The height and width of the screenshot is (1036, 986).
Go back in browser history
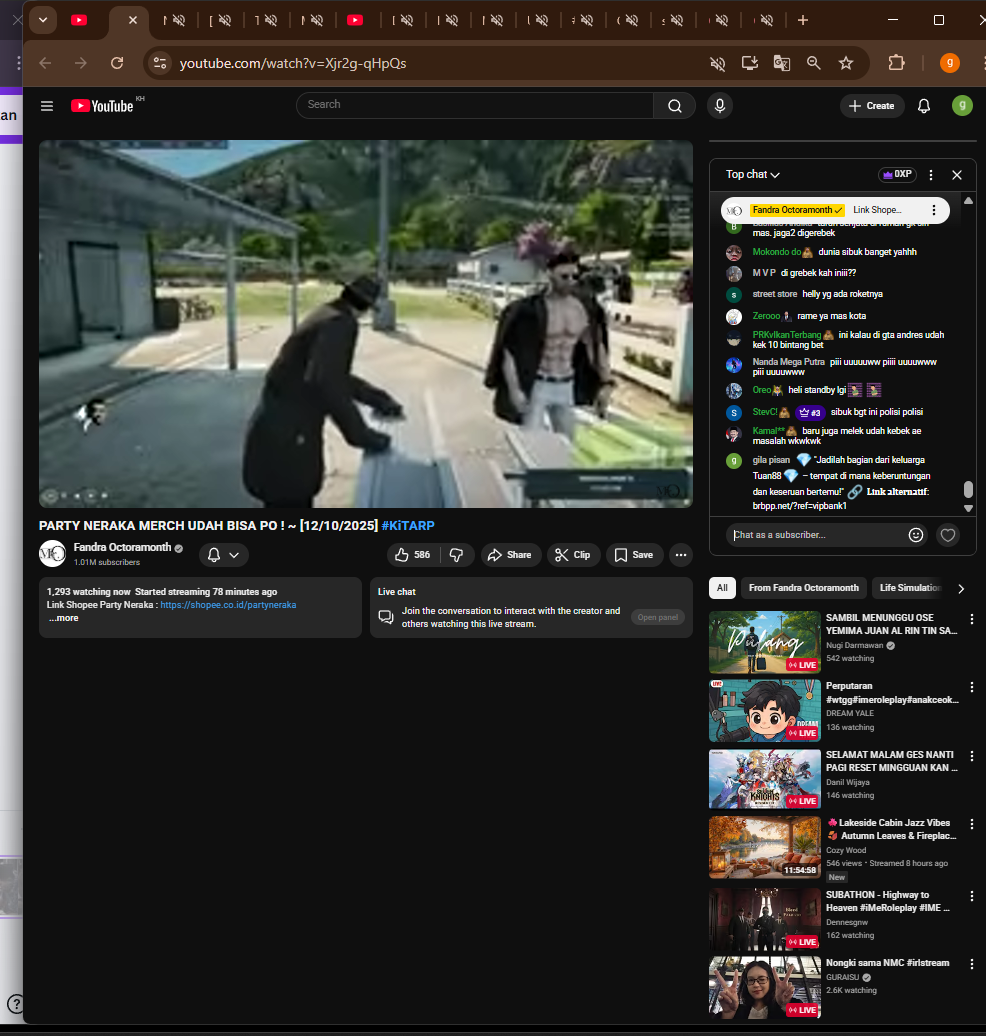(46, 63)
